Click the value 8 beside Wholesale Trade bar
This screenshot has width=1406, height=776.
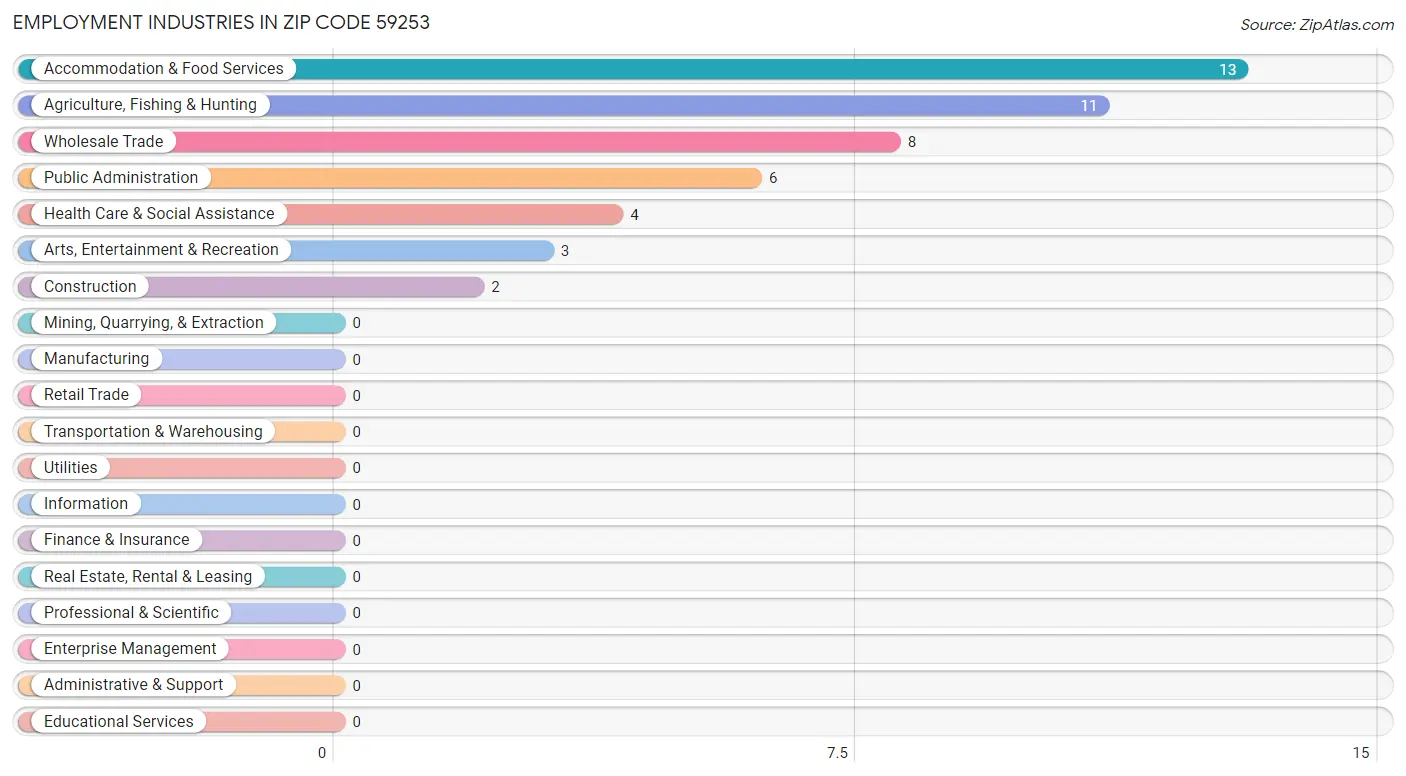click(912, 142)
